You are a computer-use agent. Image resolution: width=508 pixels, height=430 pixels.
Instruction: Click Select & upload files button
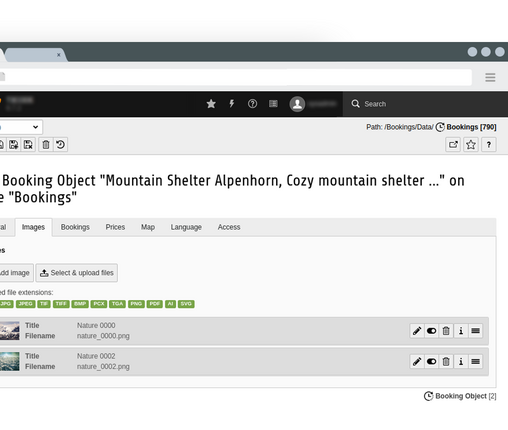pos(77,273)
